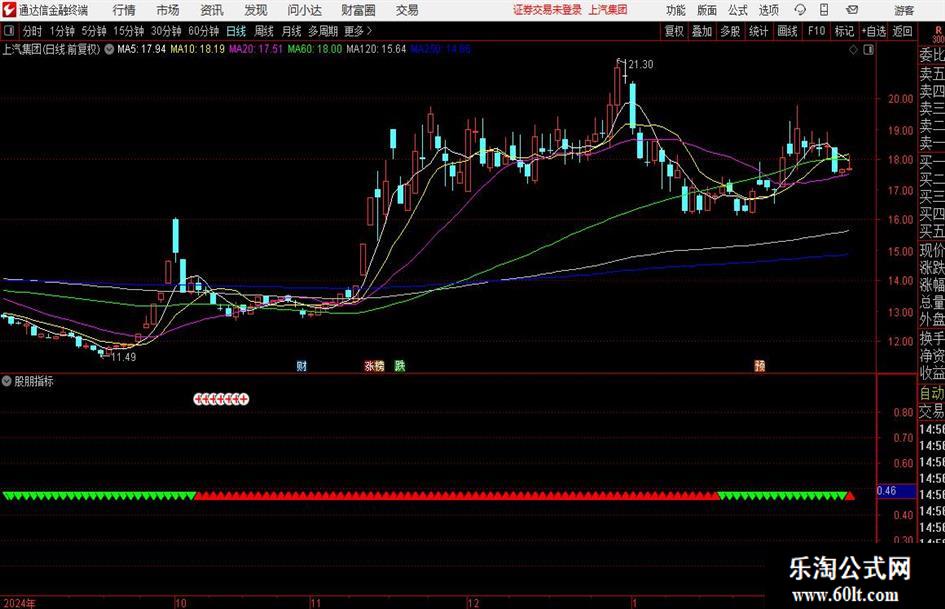
Task: Click the 通达信 red logo icon
Action: point(9,10)
